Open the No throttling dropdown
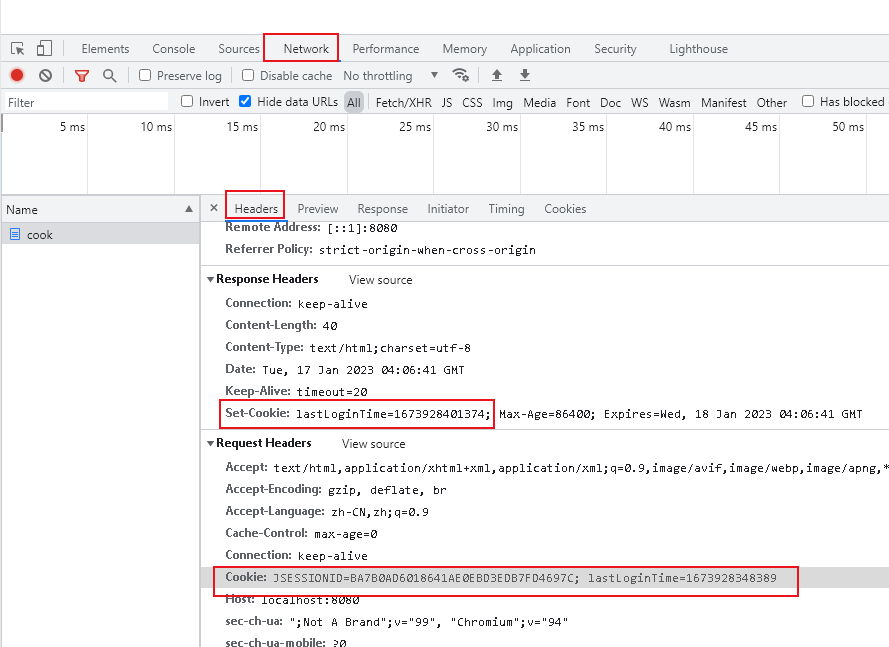 [x=391, y=75]
